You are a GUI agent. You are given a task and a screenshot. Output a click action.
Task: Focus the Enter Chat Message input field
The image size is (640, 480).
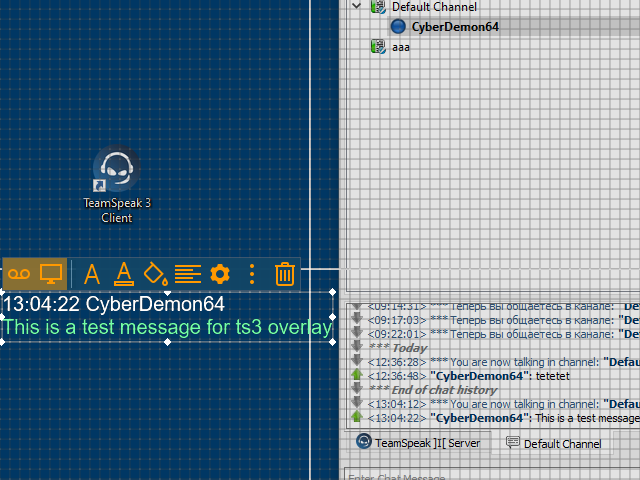[492, 474]
